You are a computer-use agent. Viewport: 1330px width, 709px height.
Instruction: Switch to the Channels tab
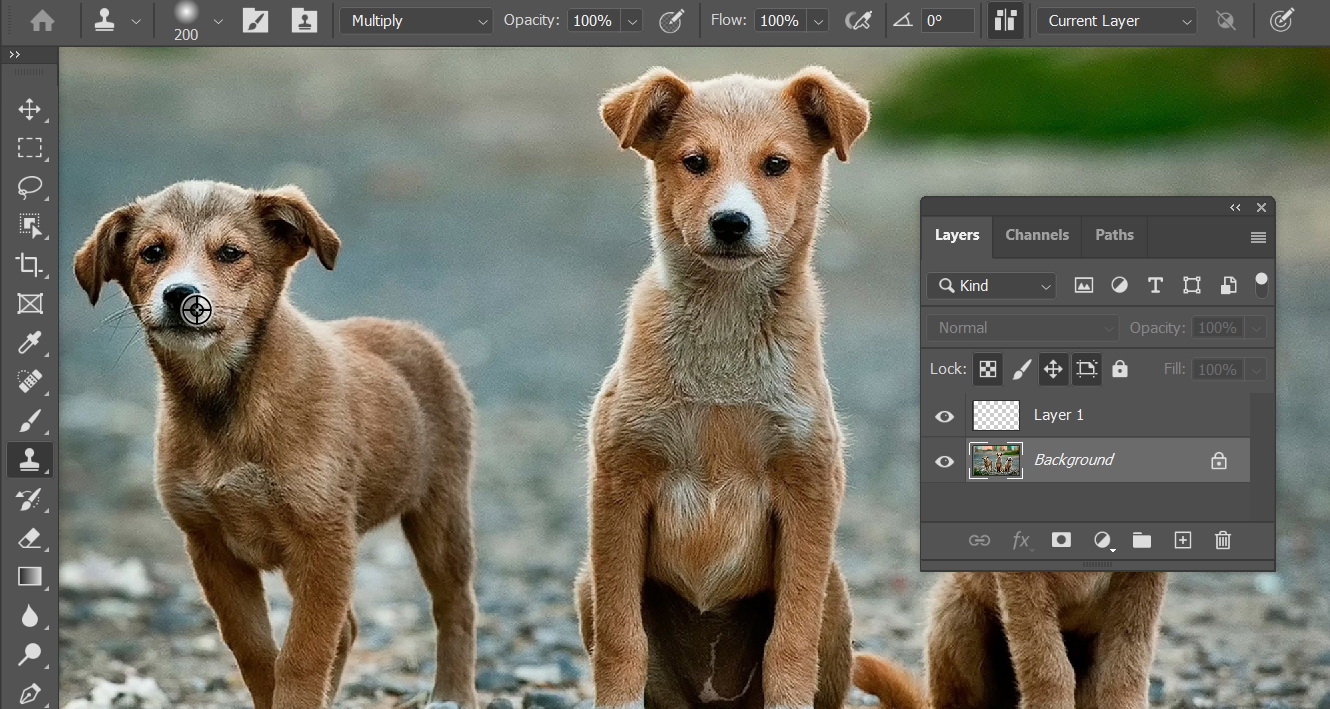(1037, 236)
